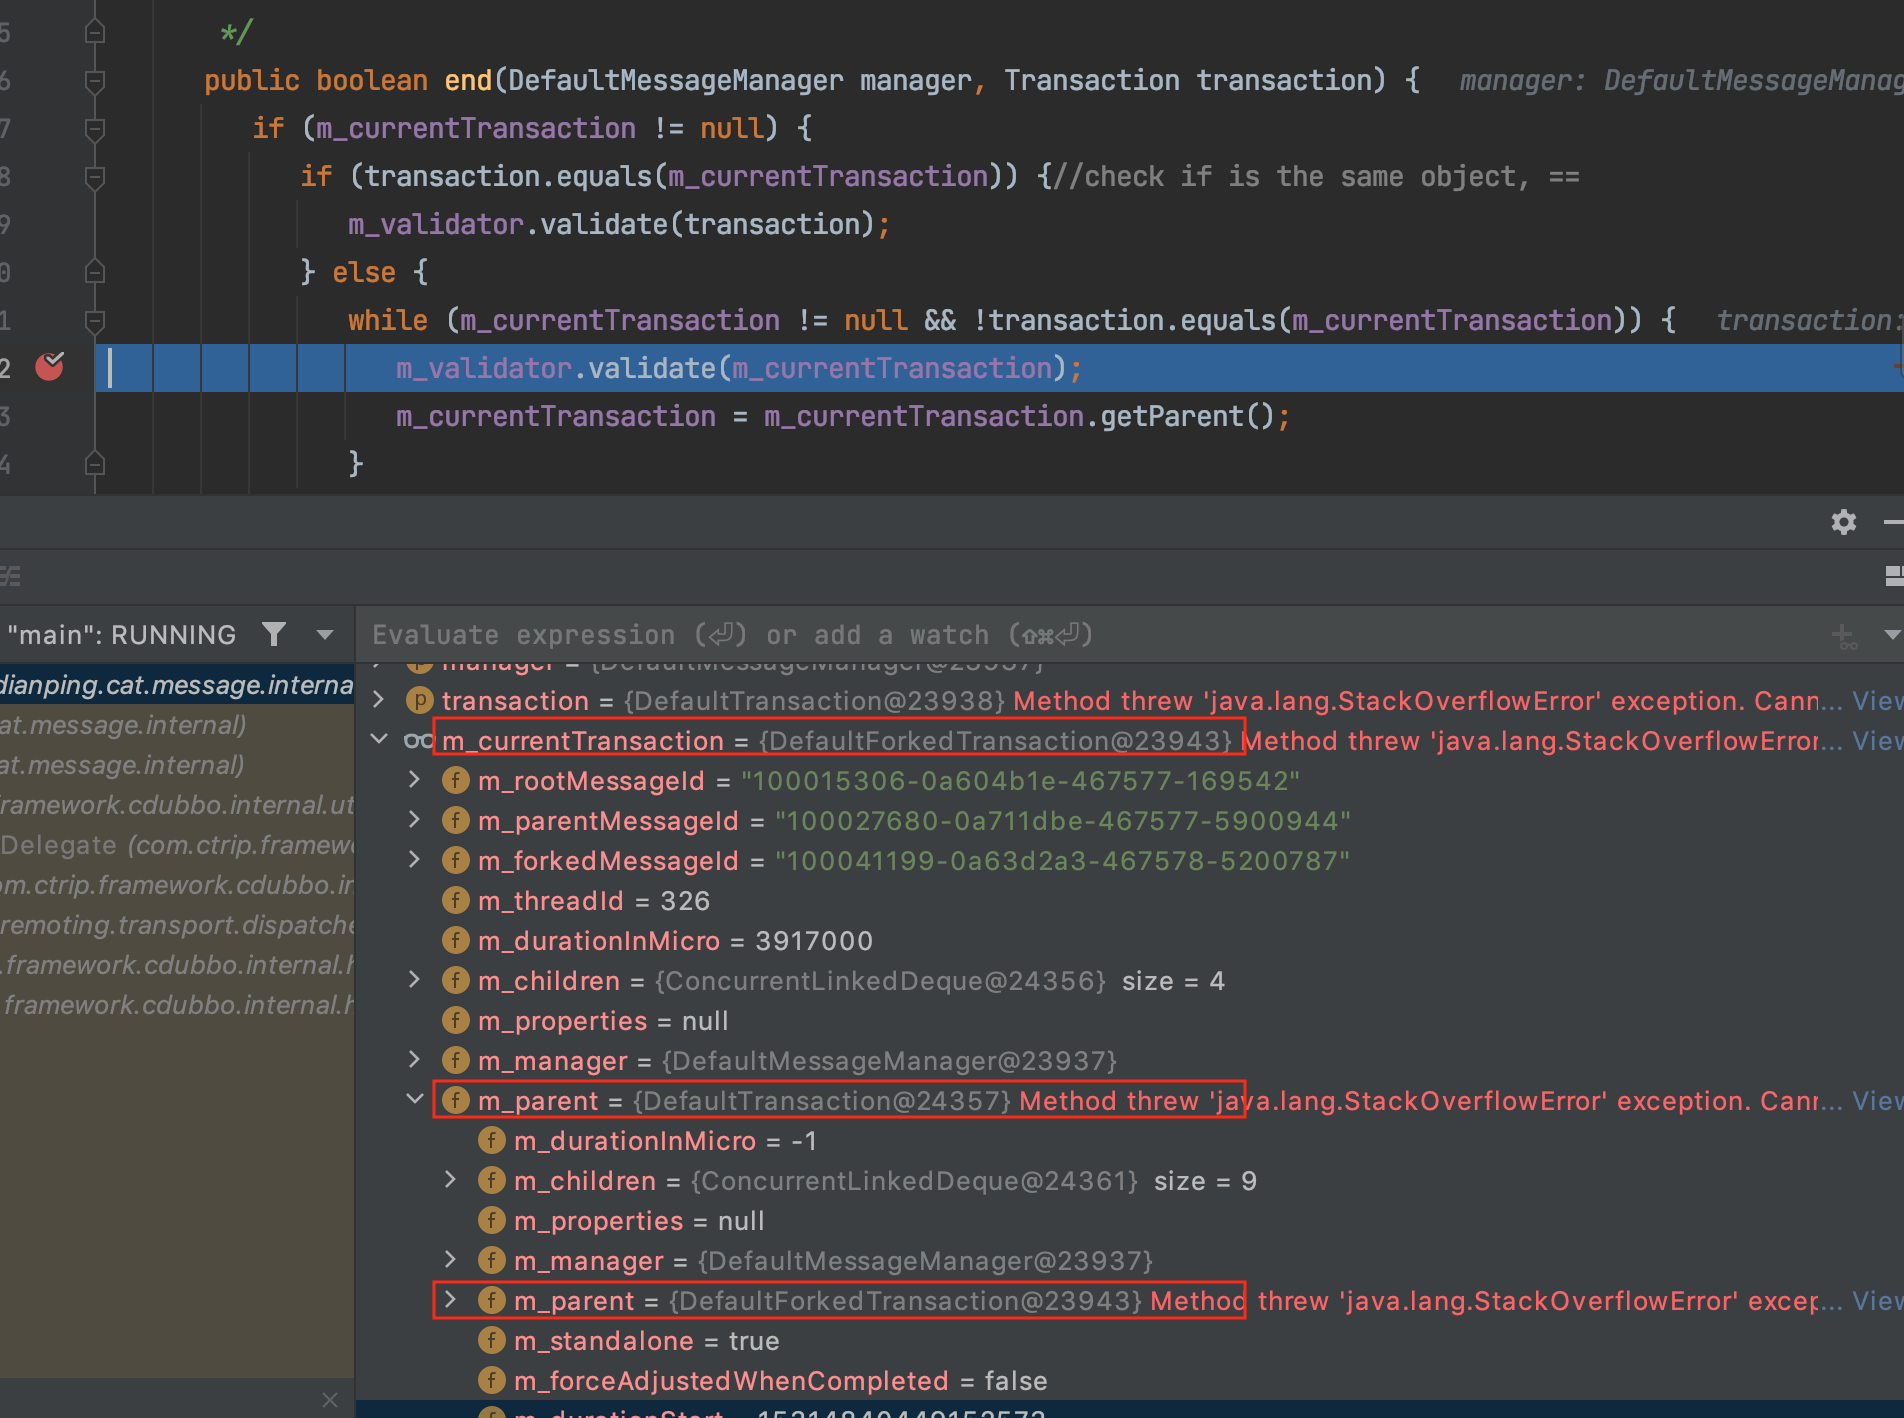
Task: Click the field icon of m_threadId
Action: click(456, 900)
